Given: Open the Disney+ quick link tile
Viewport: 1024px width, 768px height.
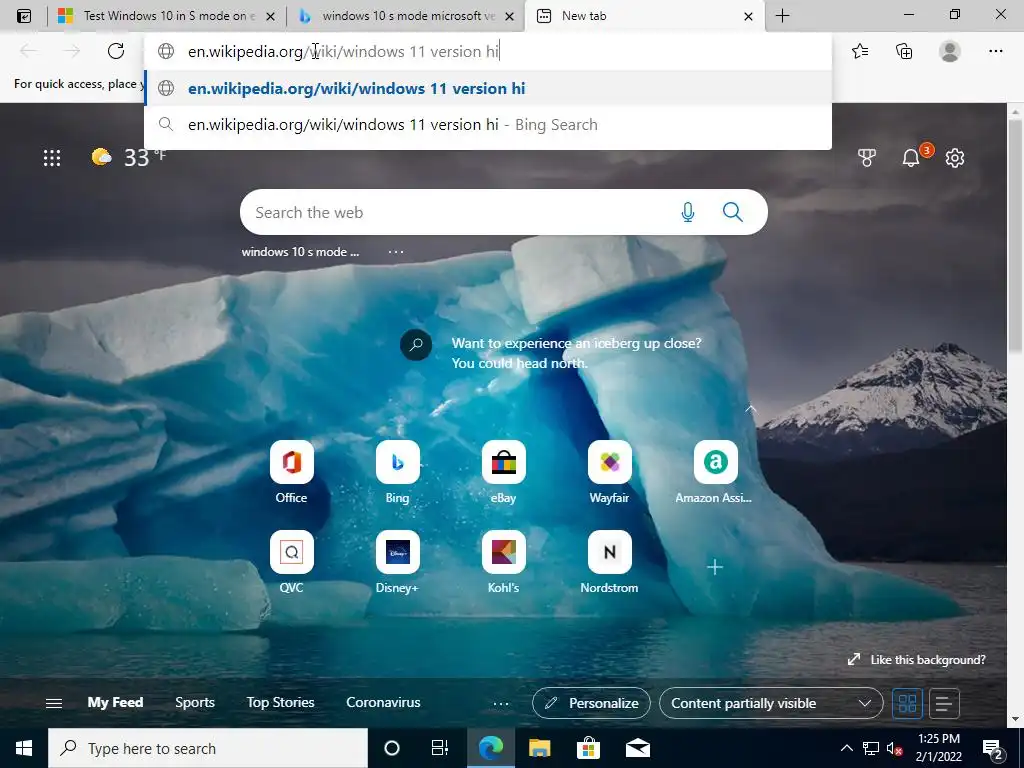Looking at the screenshot, I should tap(397, 562).
